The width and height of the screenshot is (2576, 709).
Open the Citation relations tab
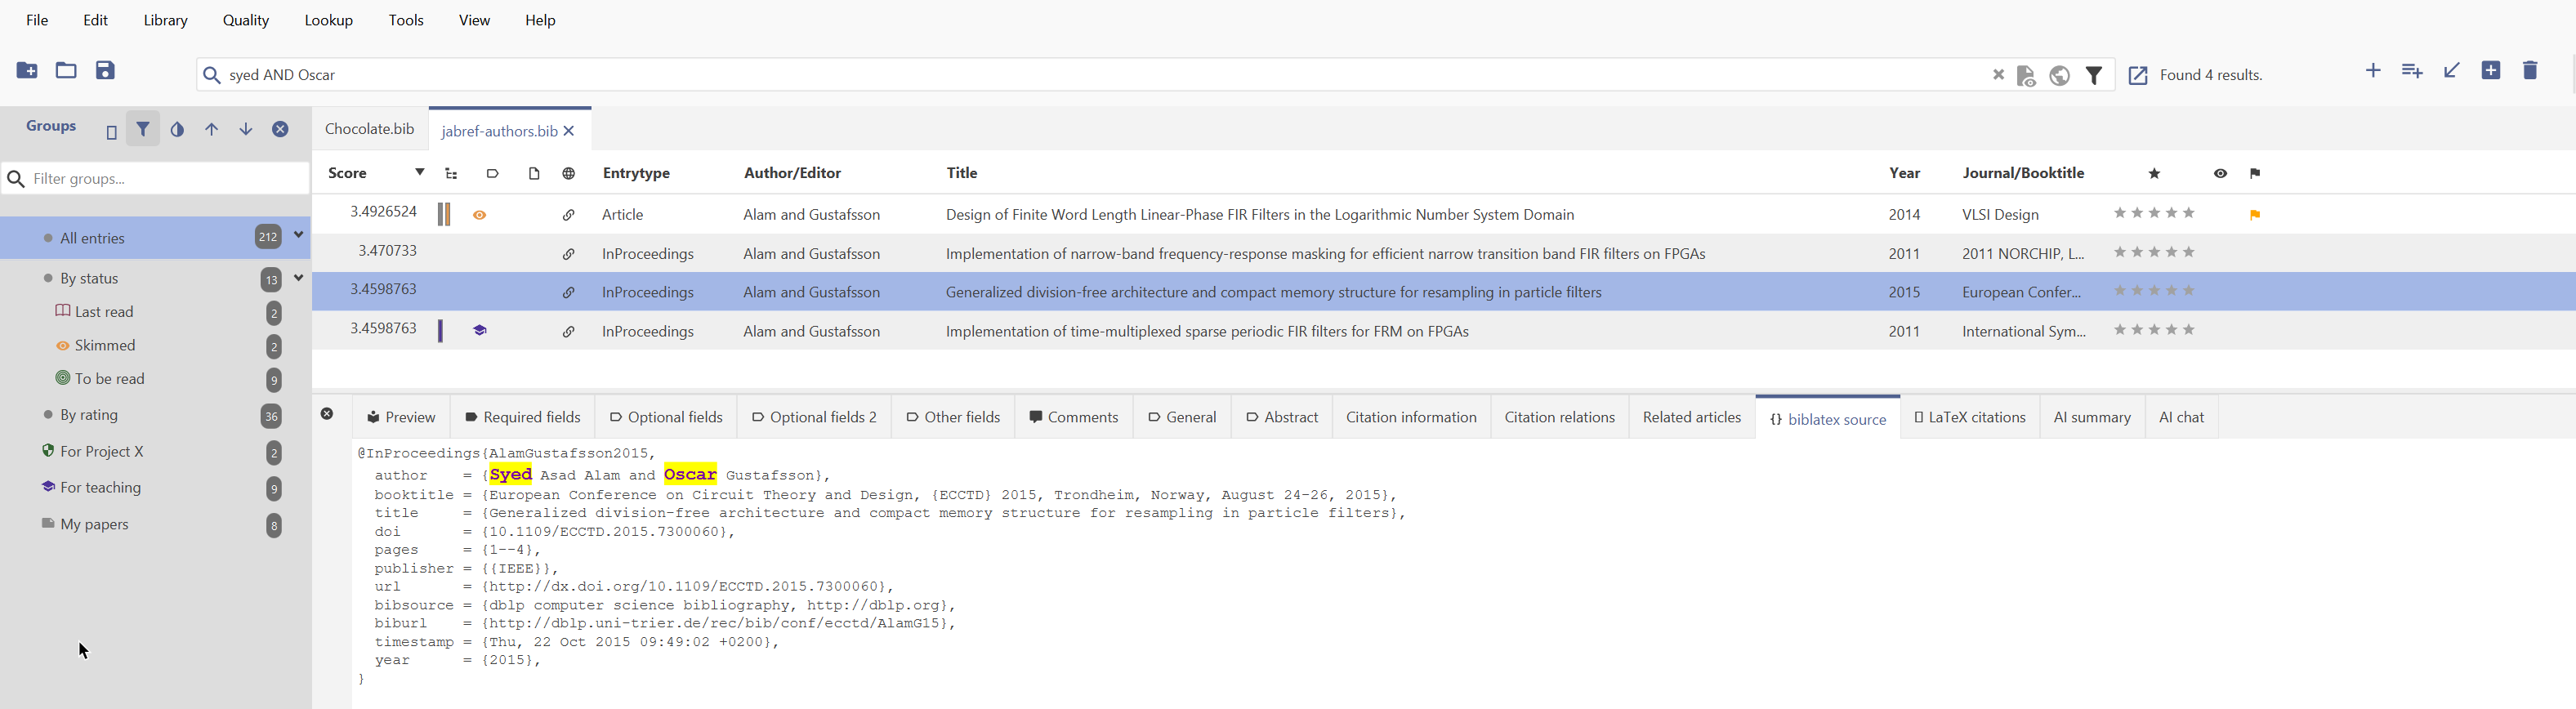[x=1559, y=417]
